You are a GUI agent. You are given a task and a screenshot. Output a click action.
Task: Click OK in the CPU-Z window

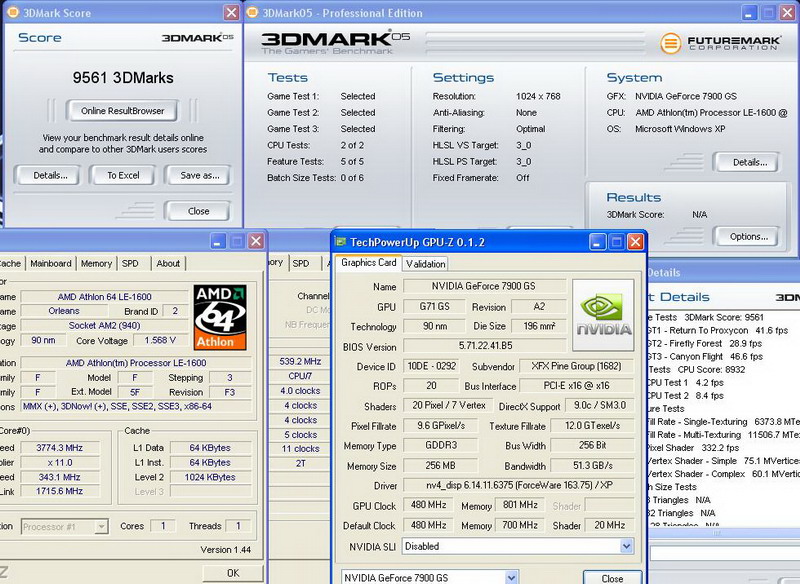(233, 573)
